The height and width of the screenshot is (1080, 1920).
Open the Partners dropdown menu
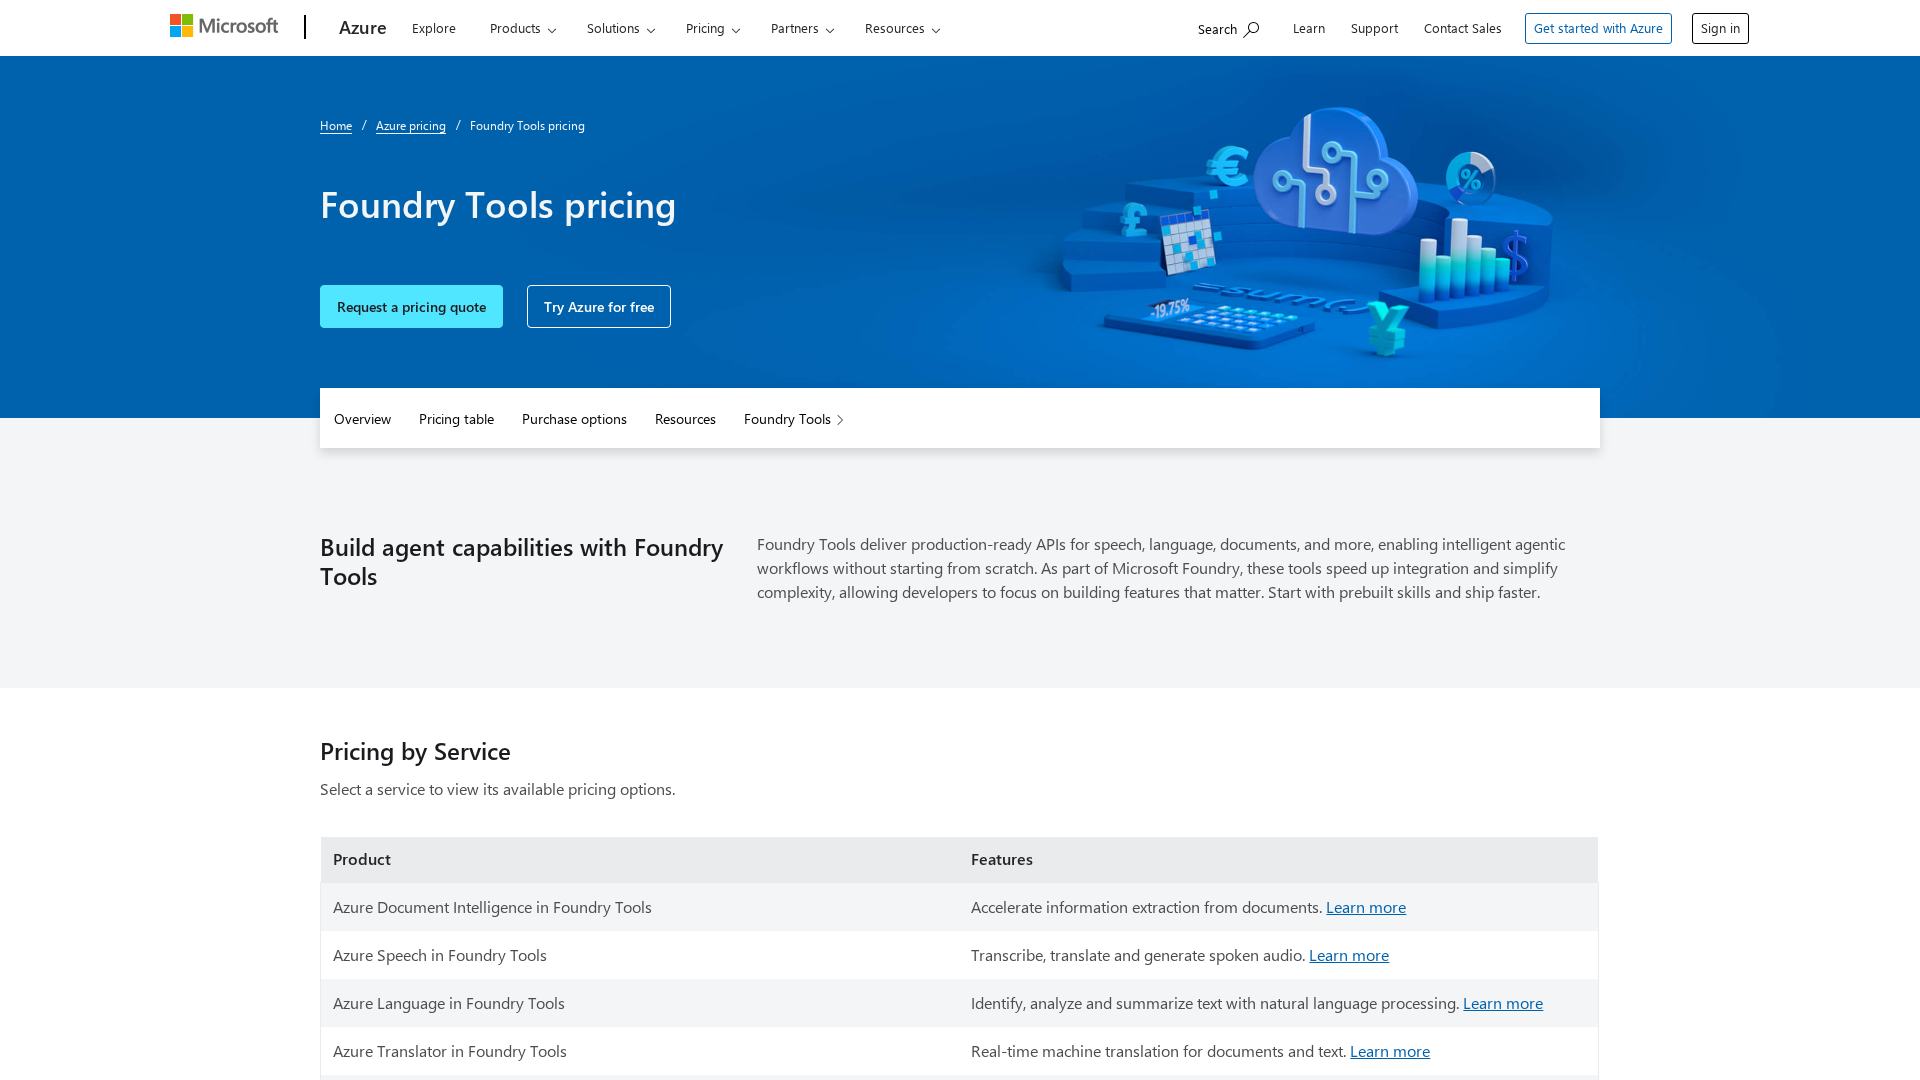pos(802,29)
